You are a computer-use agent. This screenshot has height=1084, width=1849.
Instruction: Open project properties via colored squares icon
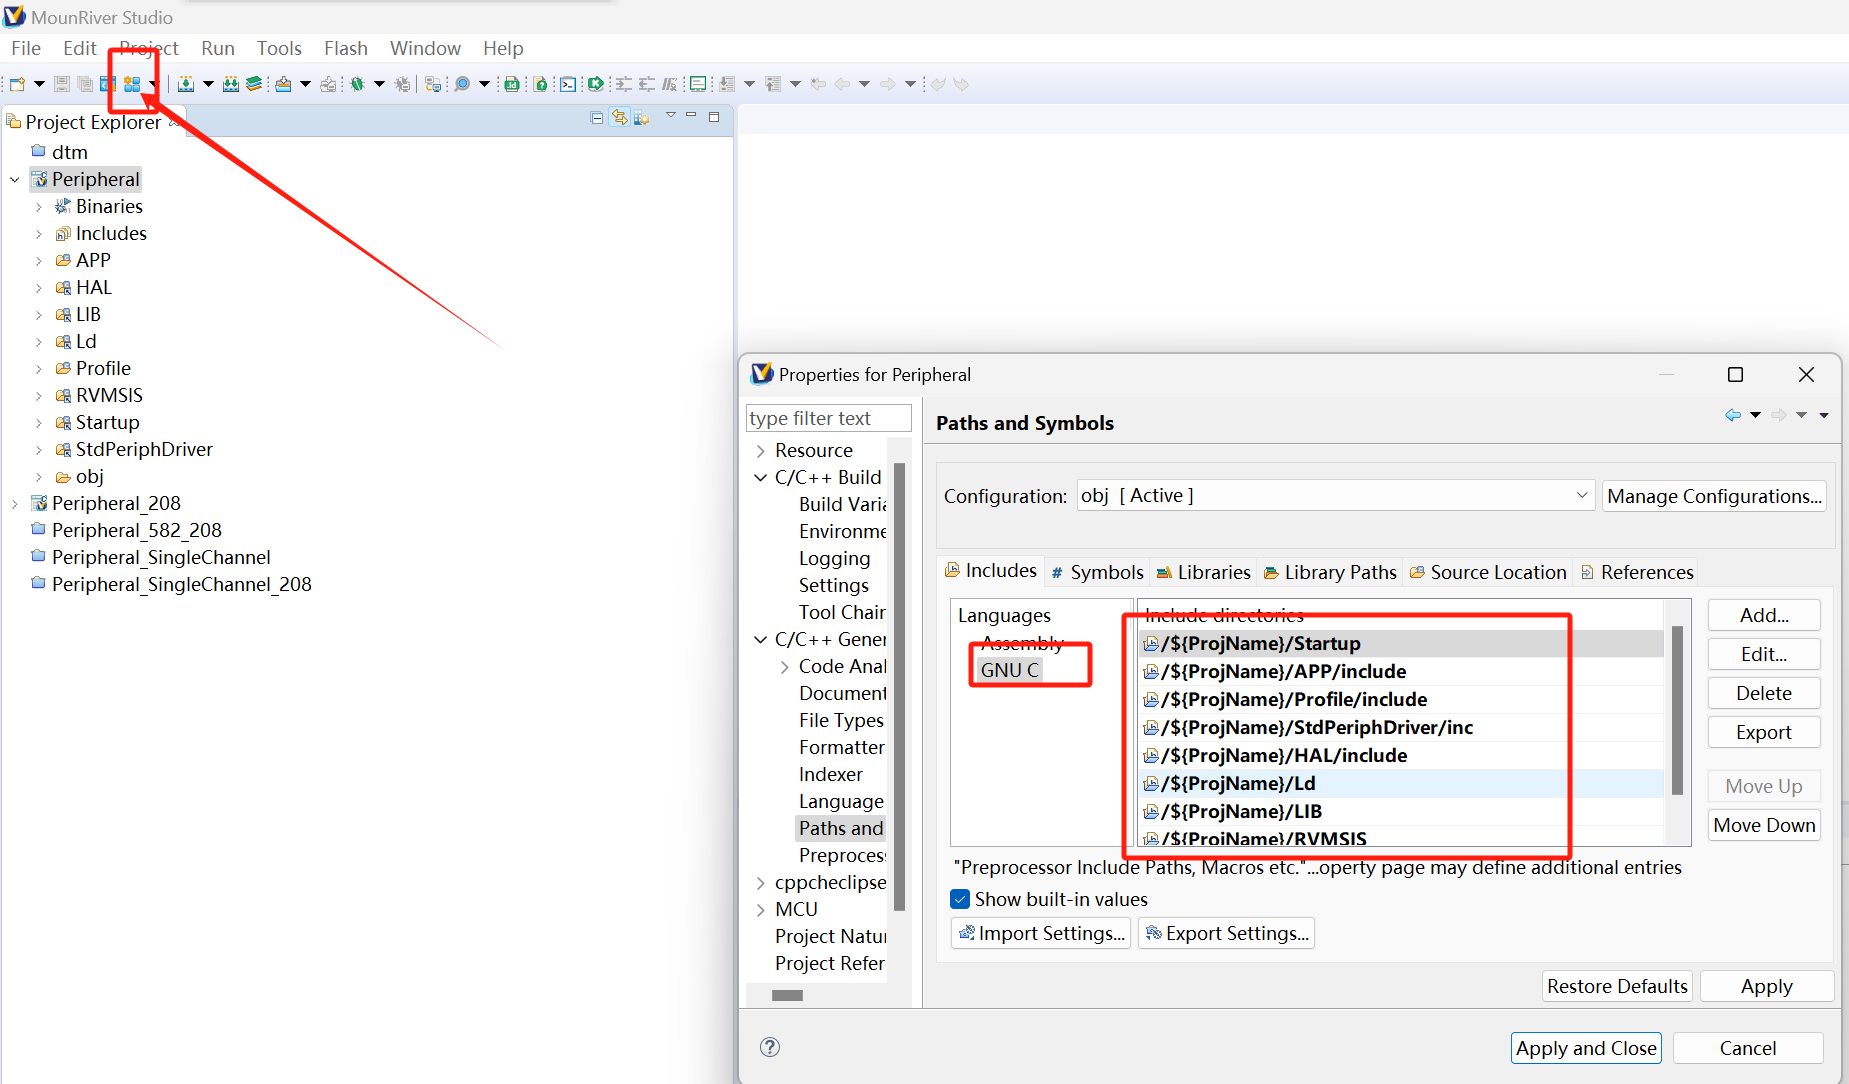coord(132,84)
